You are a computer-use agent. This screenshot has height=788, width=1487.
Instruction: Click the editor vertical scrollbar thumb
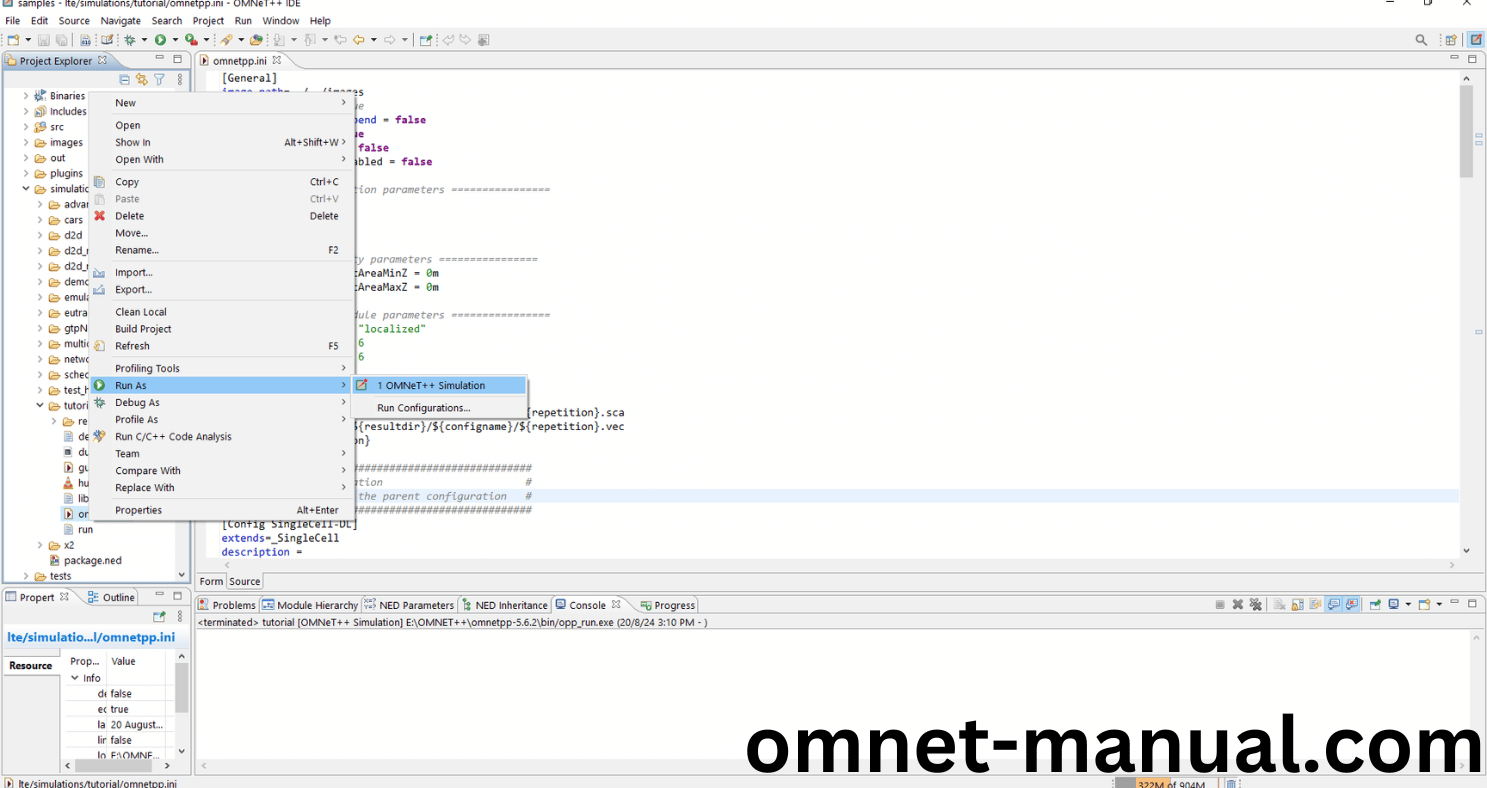[x=1466, y=130]
